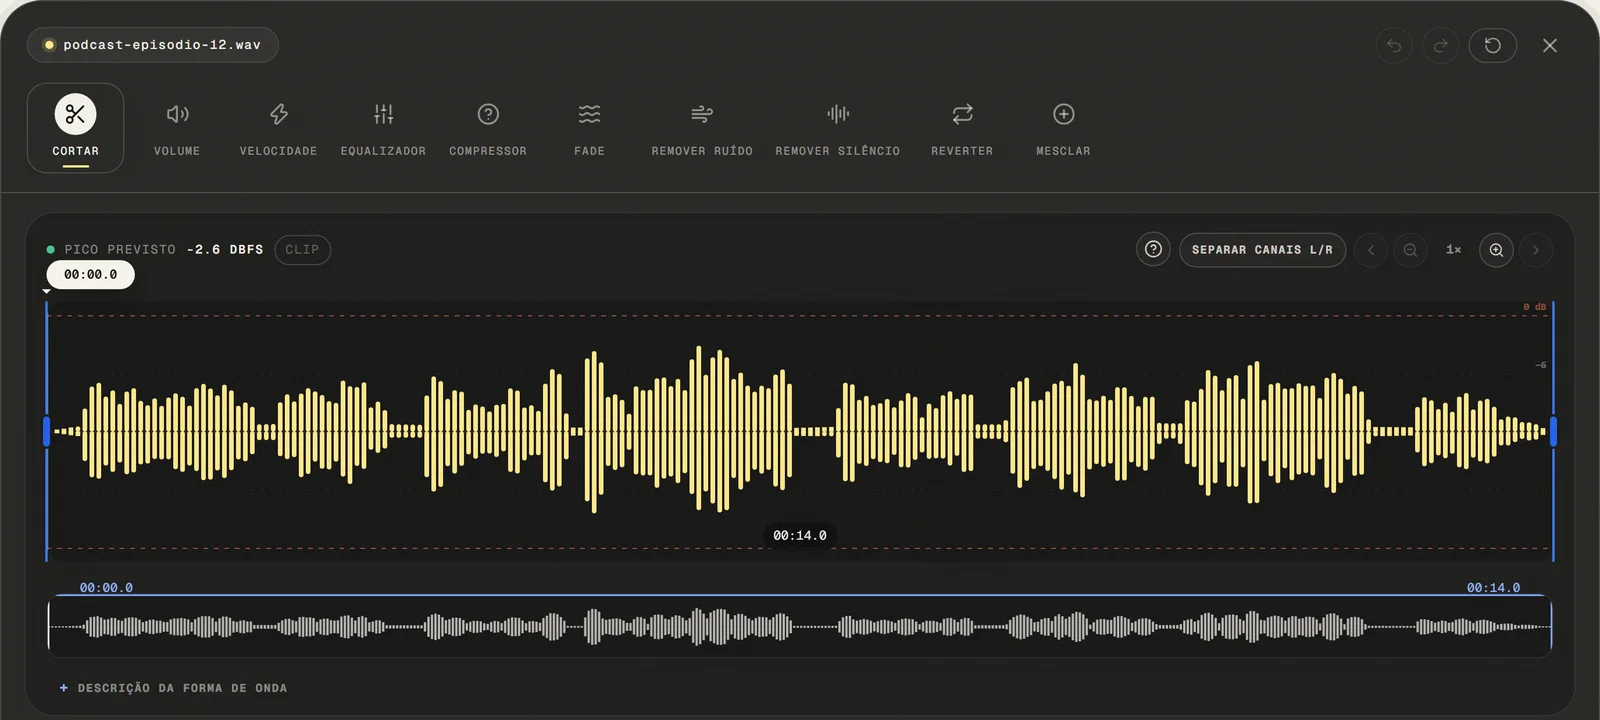Click the left blue trim handle
The height and width of the screenshot is (720, 1600).
click(x=46, y=431)
